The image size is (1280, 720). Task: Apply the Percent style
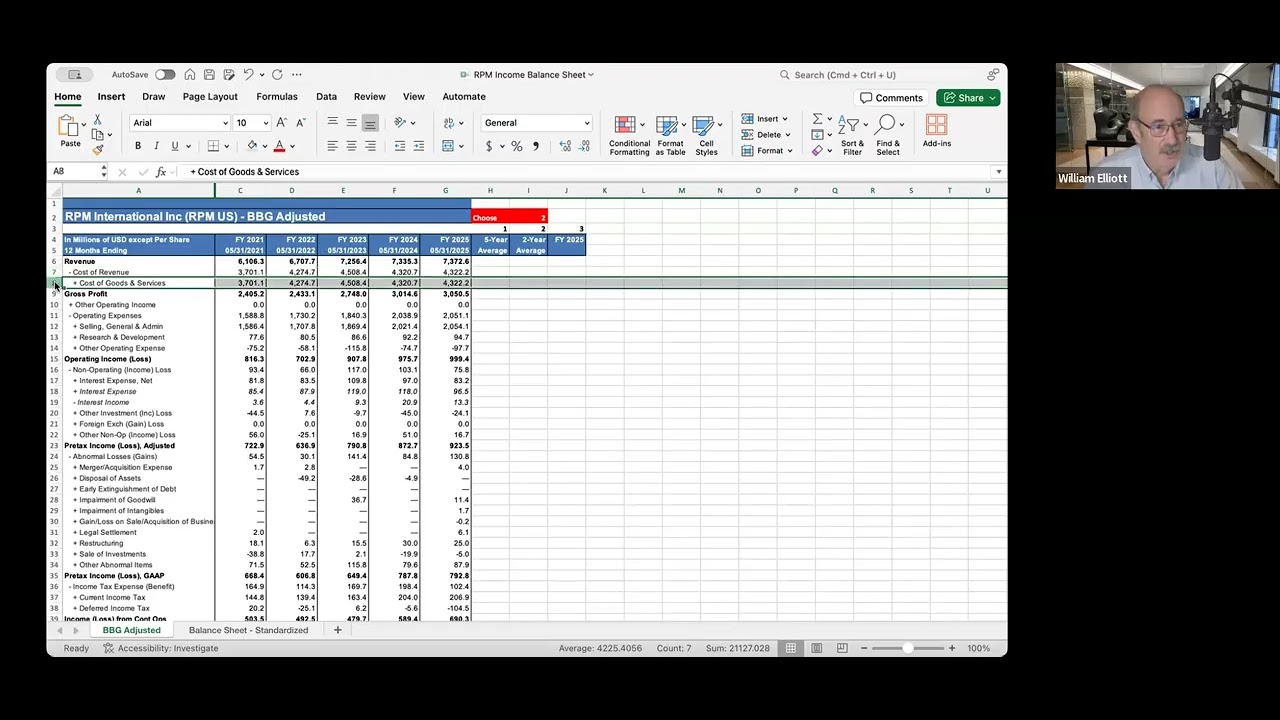[x=517, y=146]
